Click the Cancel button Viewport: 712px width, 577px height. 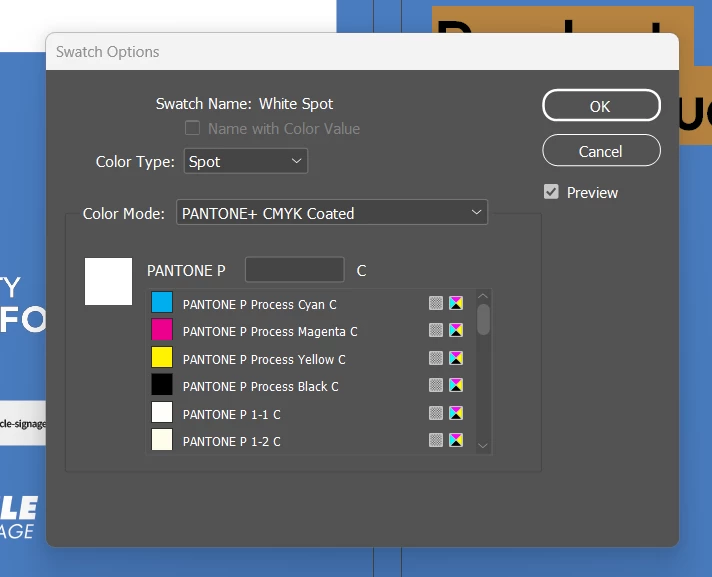[601, 151]
